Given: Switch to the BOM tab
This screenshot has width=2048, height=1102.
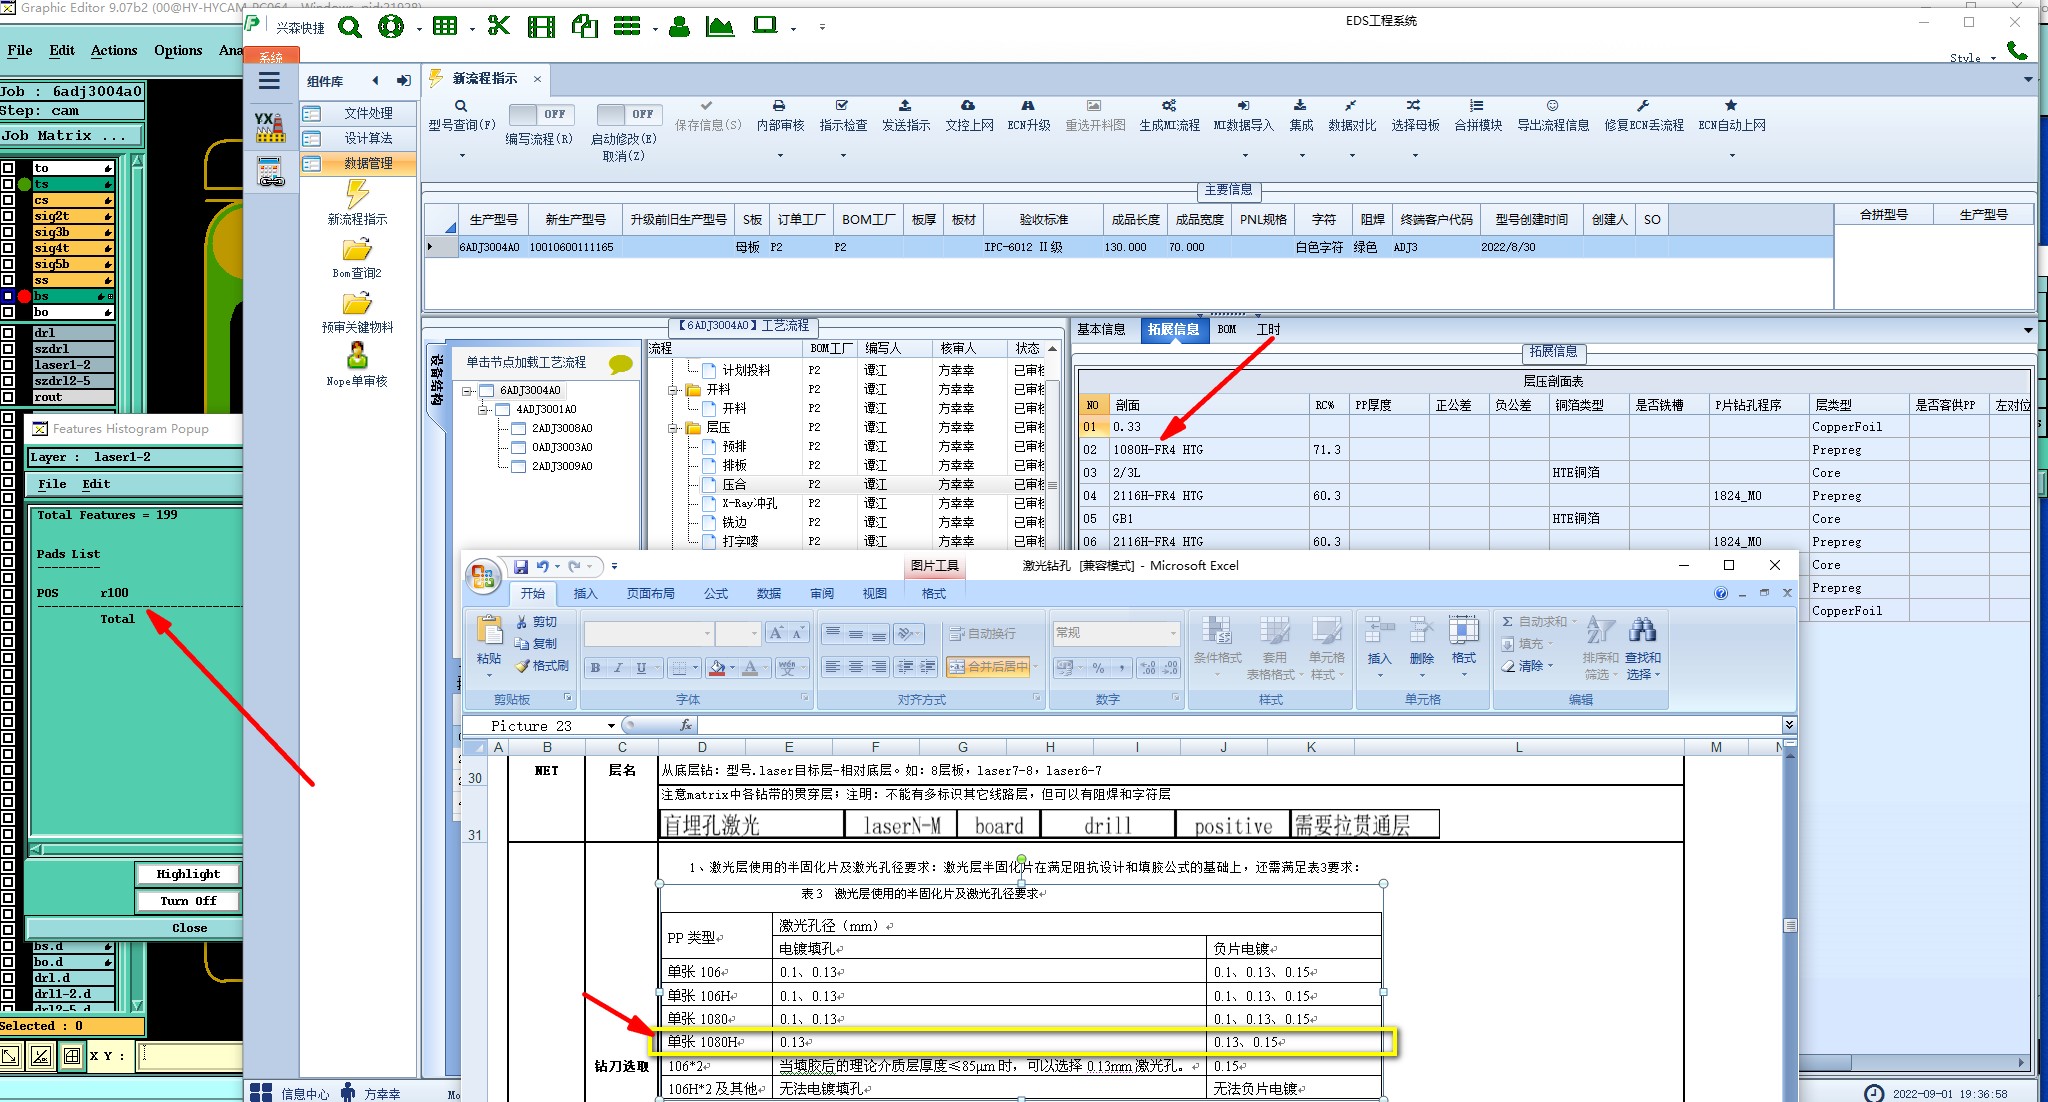Looking at the screenshot, I should click(1227, 329).
